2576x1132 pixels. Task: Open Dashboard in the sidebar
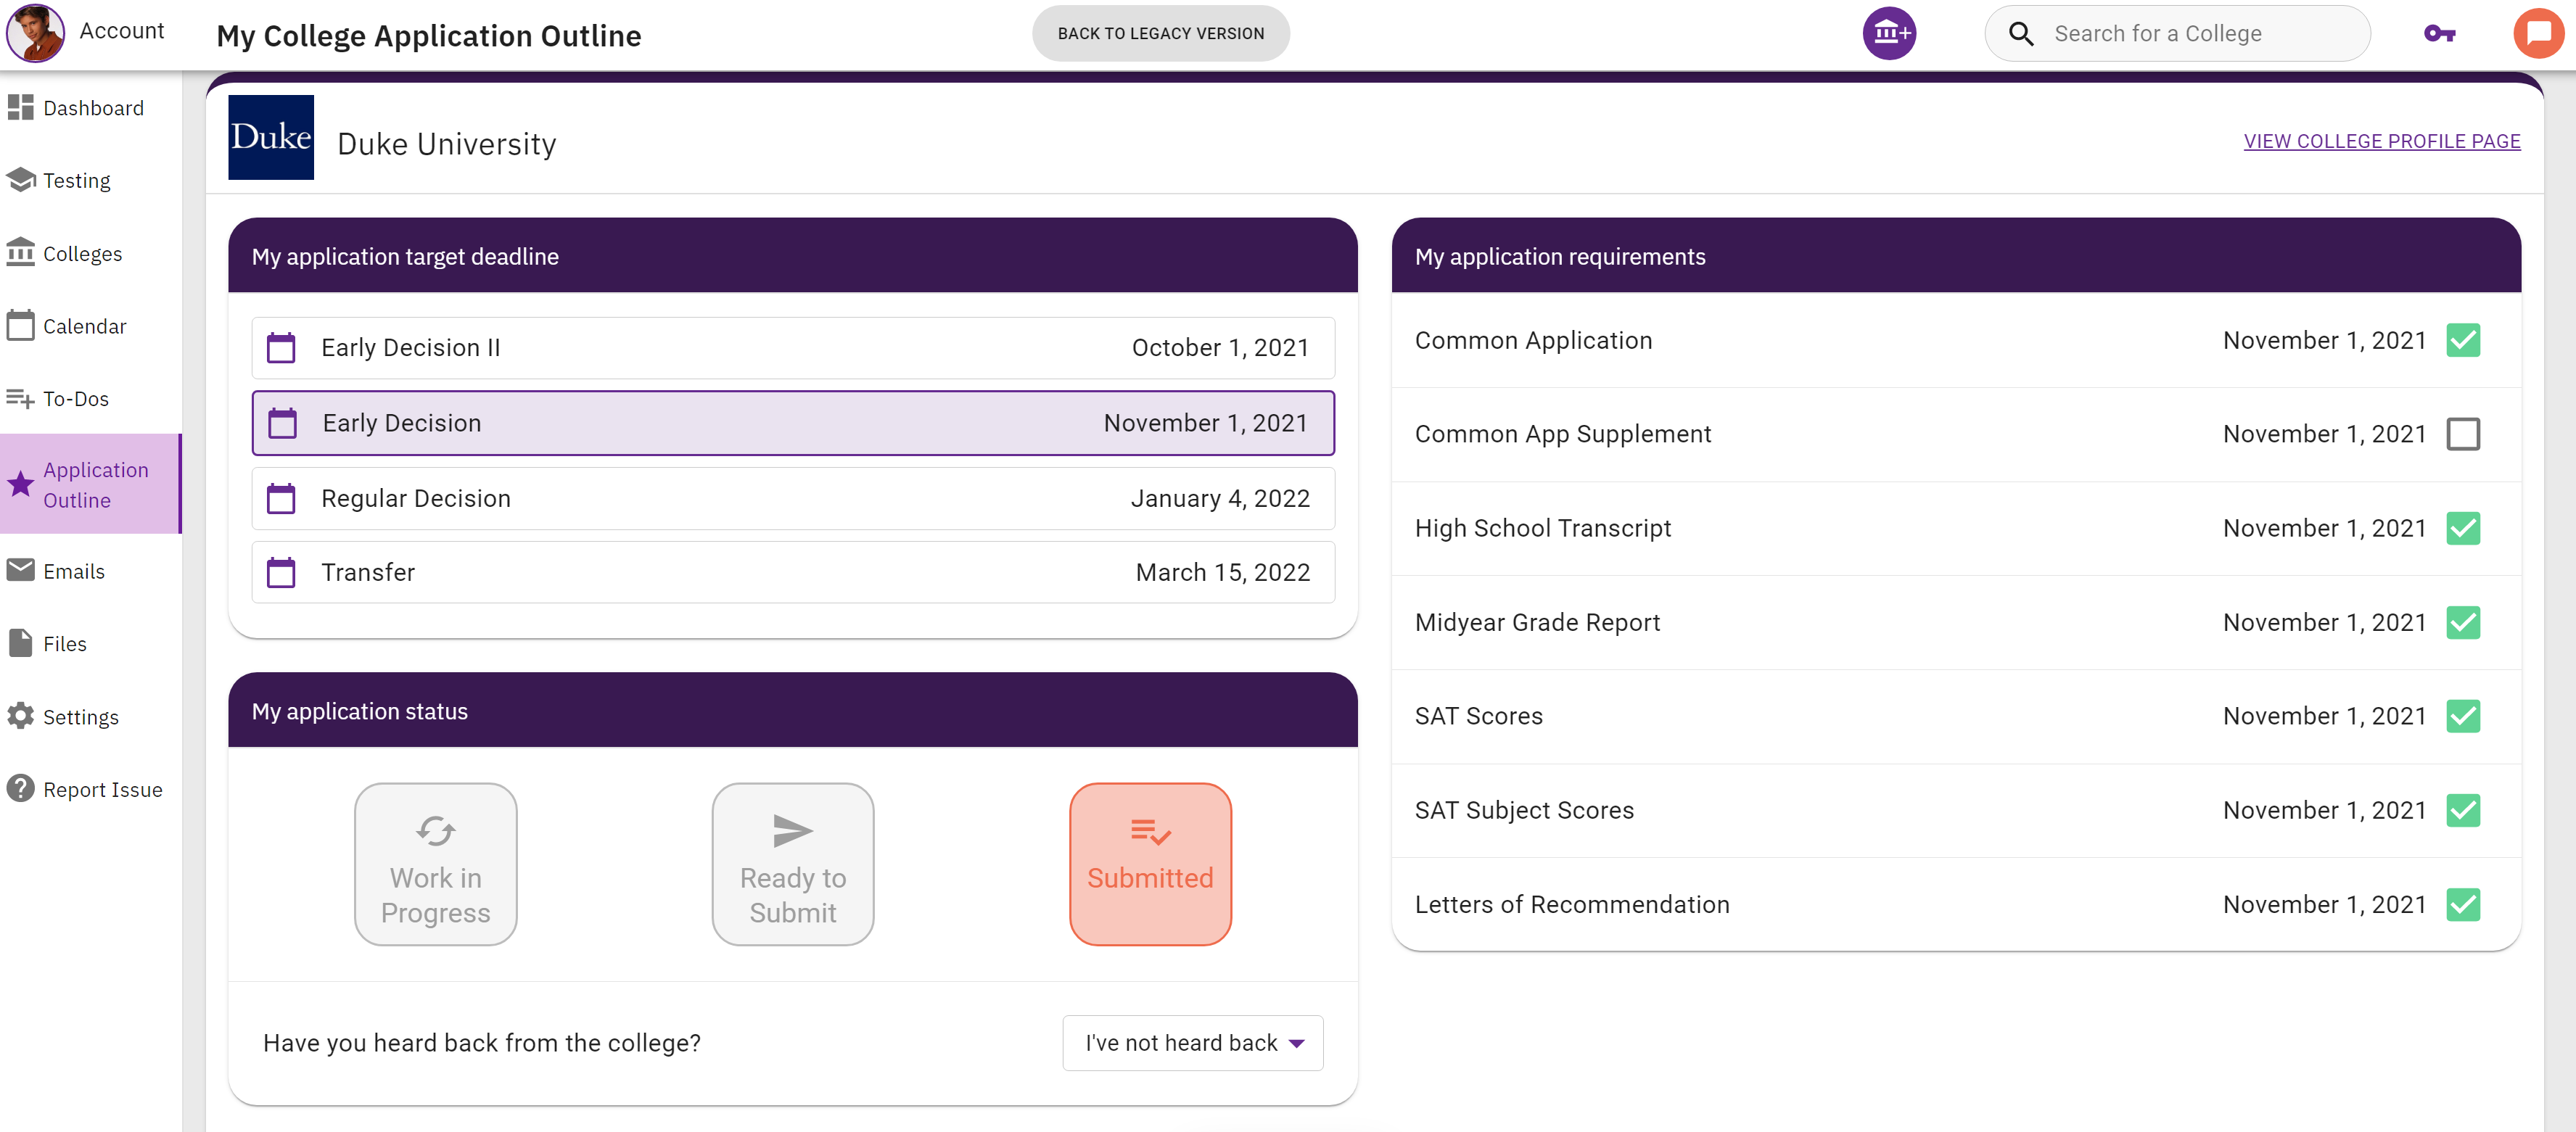90,107
